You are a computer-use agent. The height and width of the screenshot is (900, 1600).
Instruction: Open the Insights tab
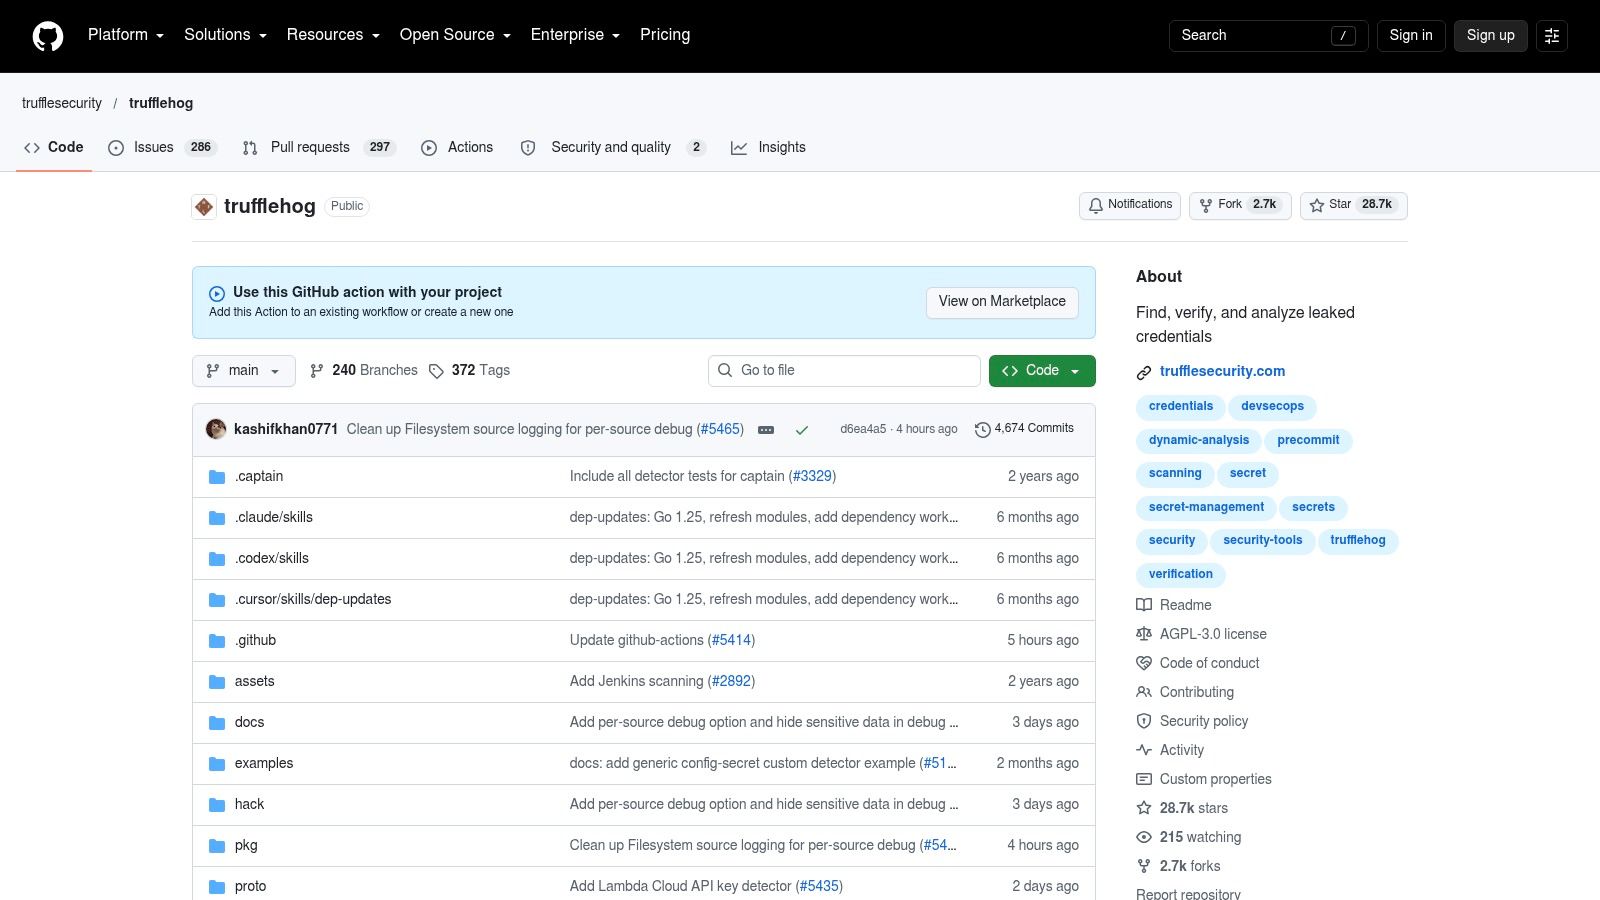point(768,147)
